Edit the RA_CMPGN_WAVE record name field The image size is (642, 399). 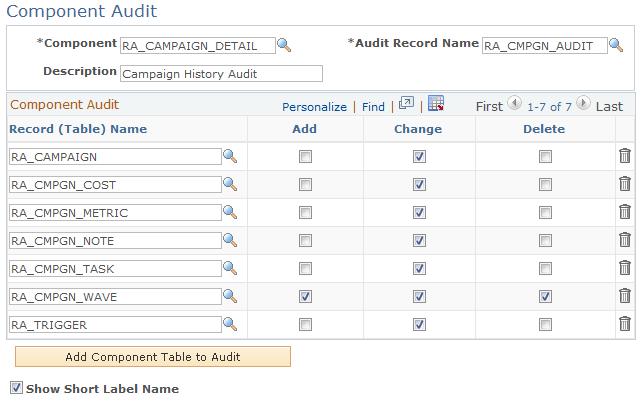click(115, 297)
